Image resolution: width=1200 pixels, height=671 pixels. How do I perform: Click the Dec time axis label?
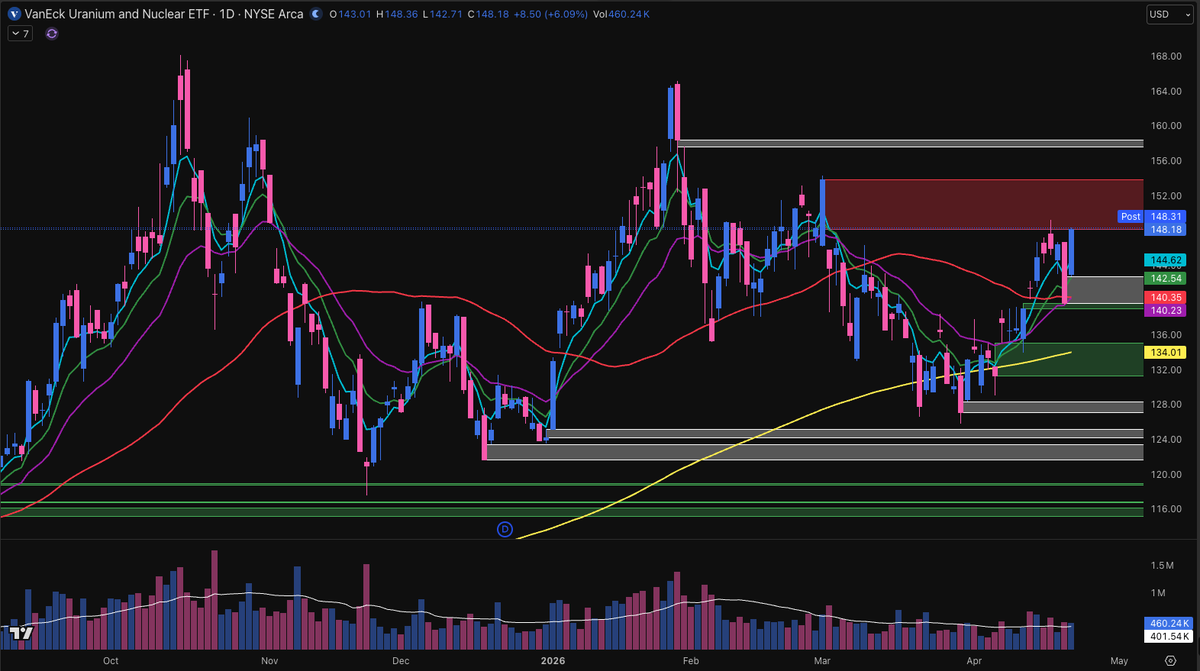(401, 661)
